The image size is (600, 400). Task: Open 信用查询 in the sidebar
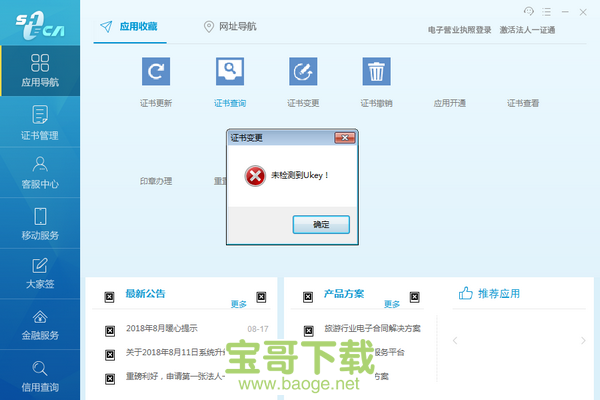click(40, 375)
